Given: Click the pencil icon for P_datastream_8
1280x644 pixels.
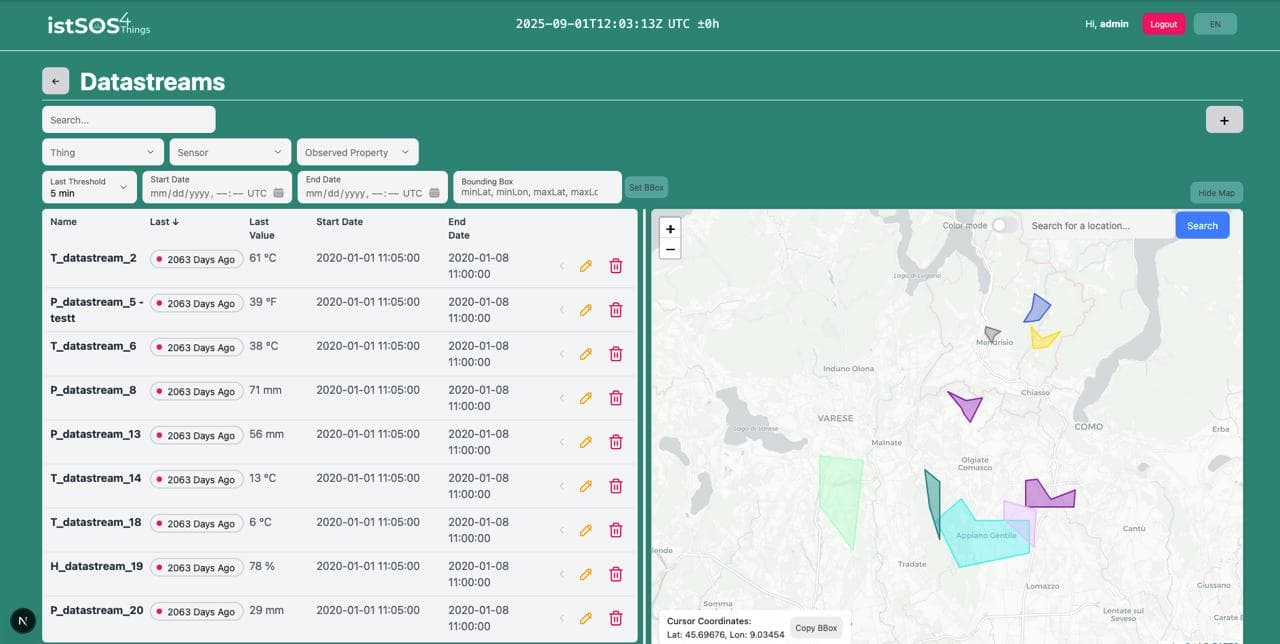Looking at the screenshot, I should [586, 398].
